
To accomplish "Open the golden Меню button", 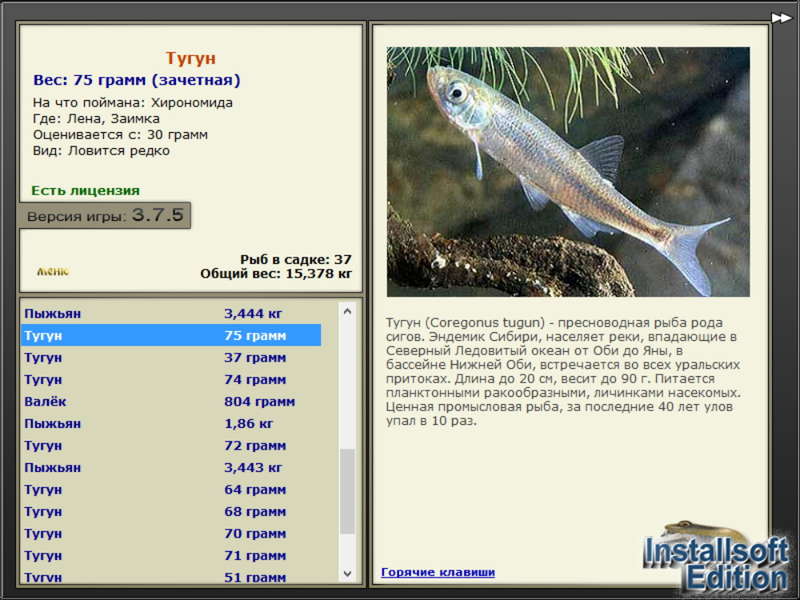I will (53, 271).
